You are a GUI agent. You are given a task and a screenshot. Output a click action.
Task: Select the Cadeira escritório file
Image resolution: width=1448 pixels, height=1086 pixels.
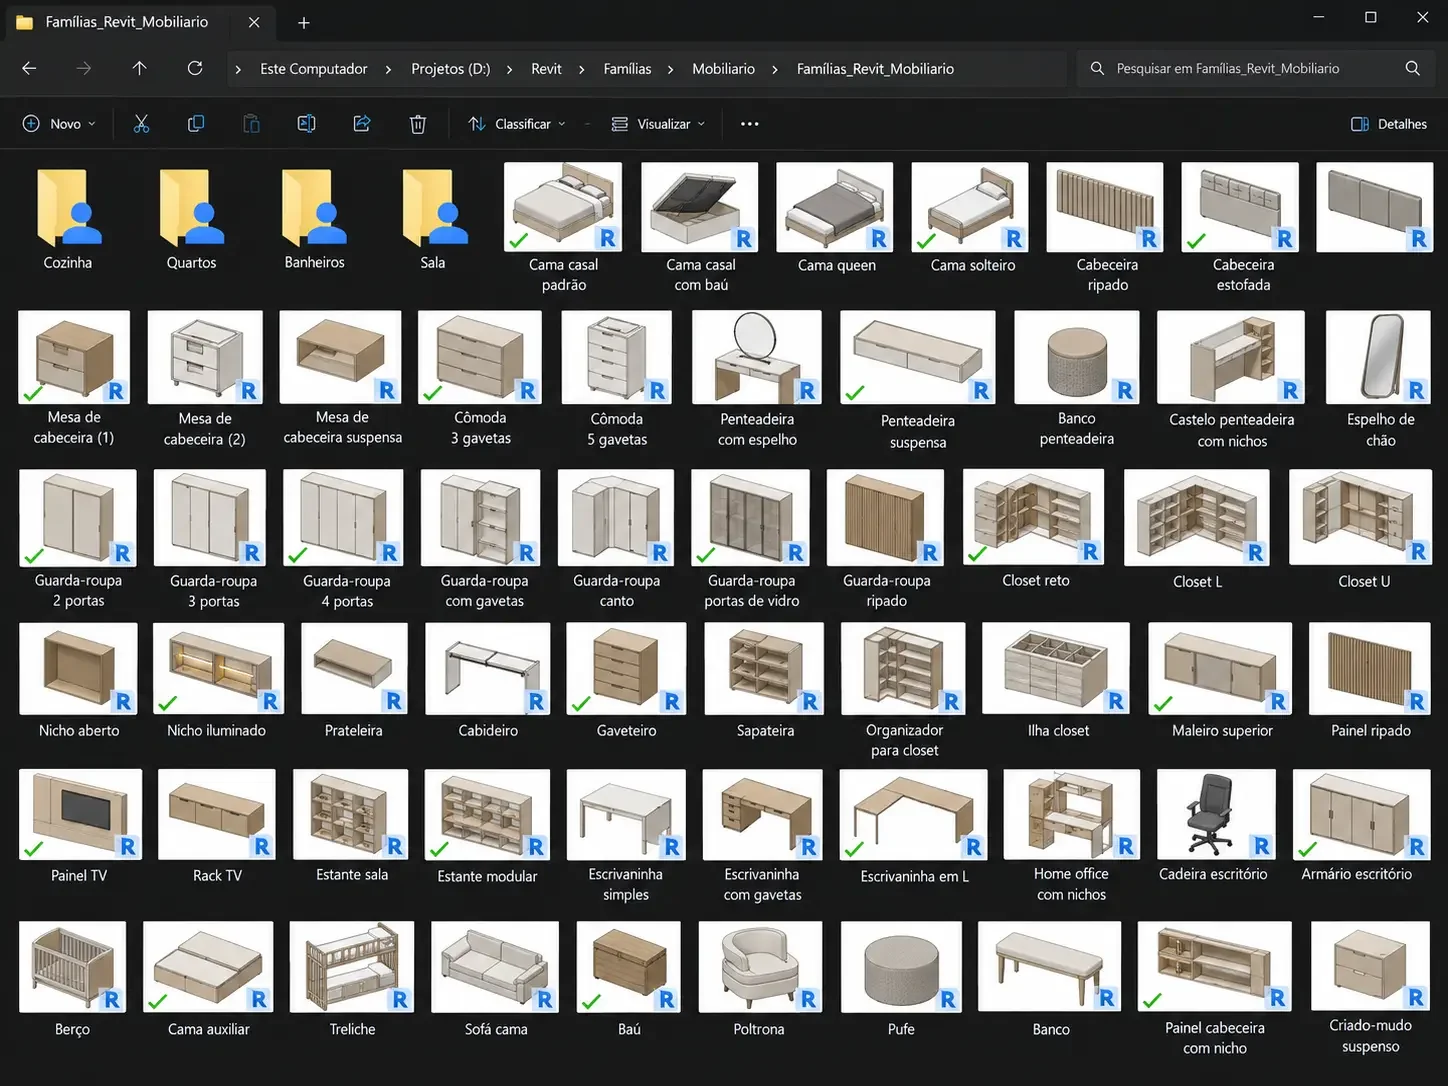[x=1214, y=828]
